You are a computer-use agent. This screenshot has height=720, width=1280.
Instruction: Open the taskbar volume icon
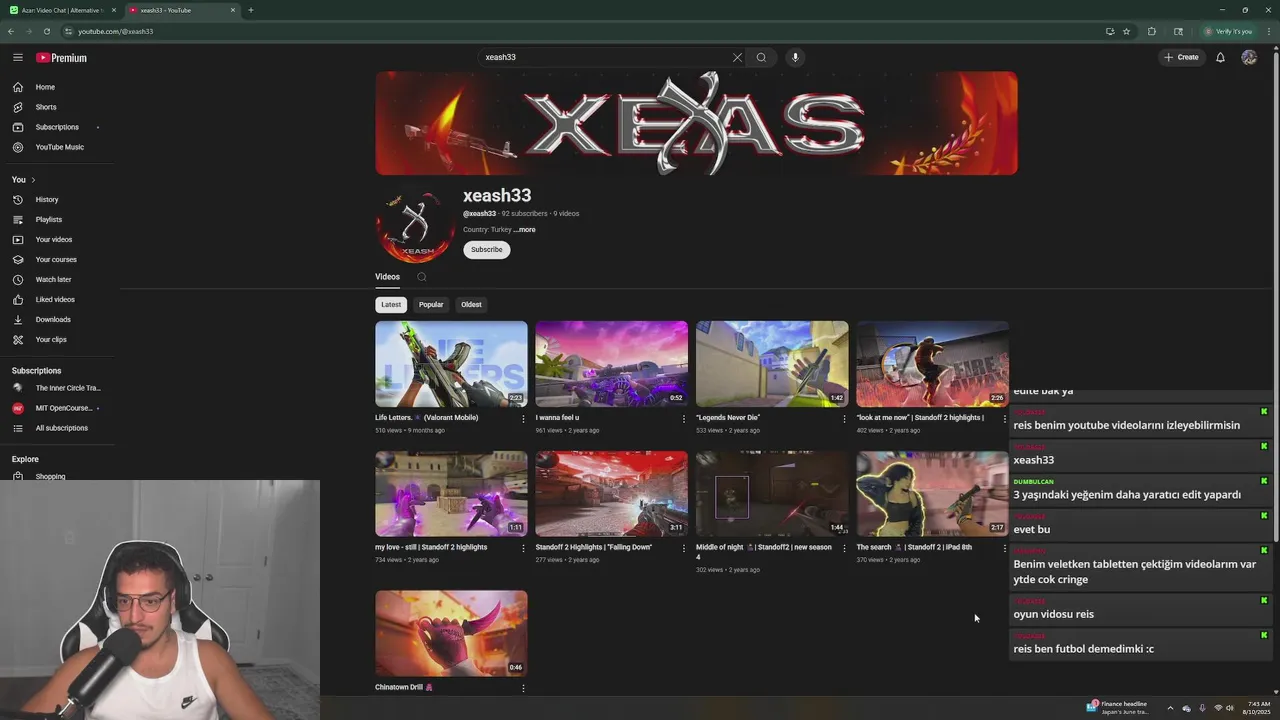1230,708
